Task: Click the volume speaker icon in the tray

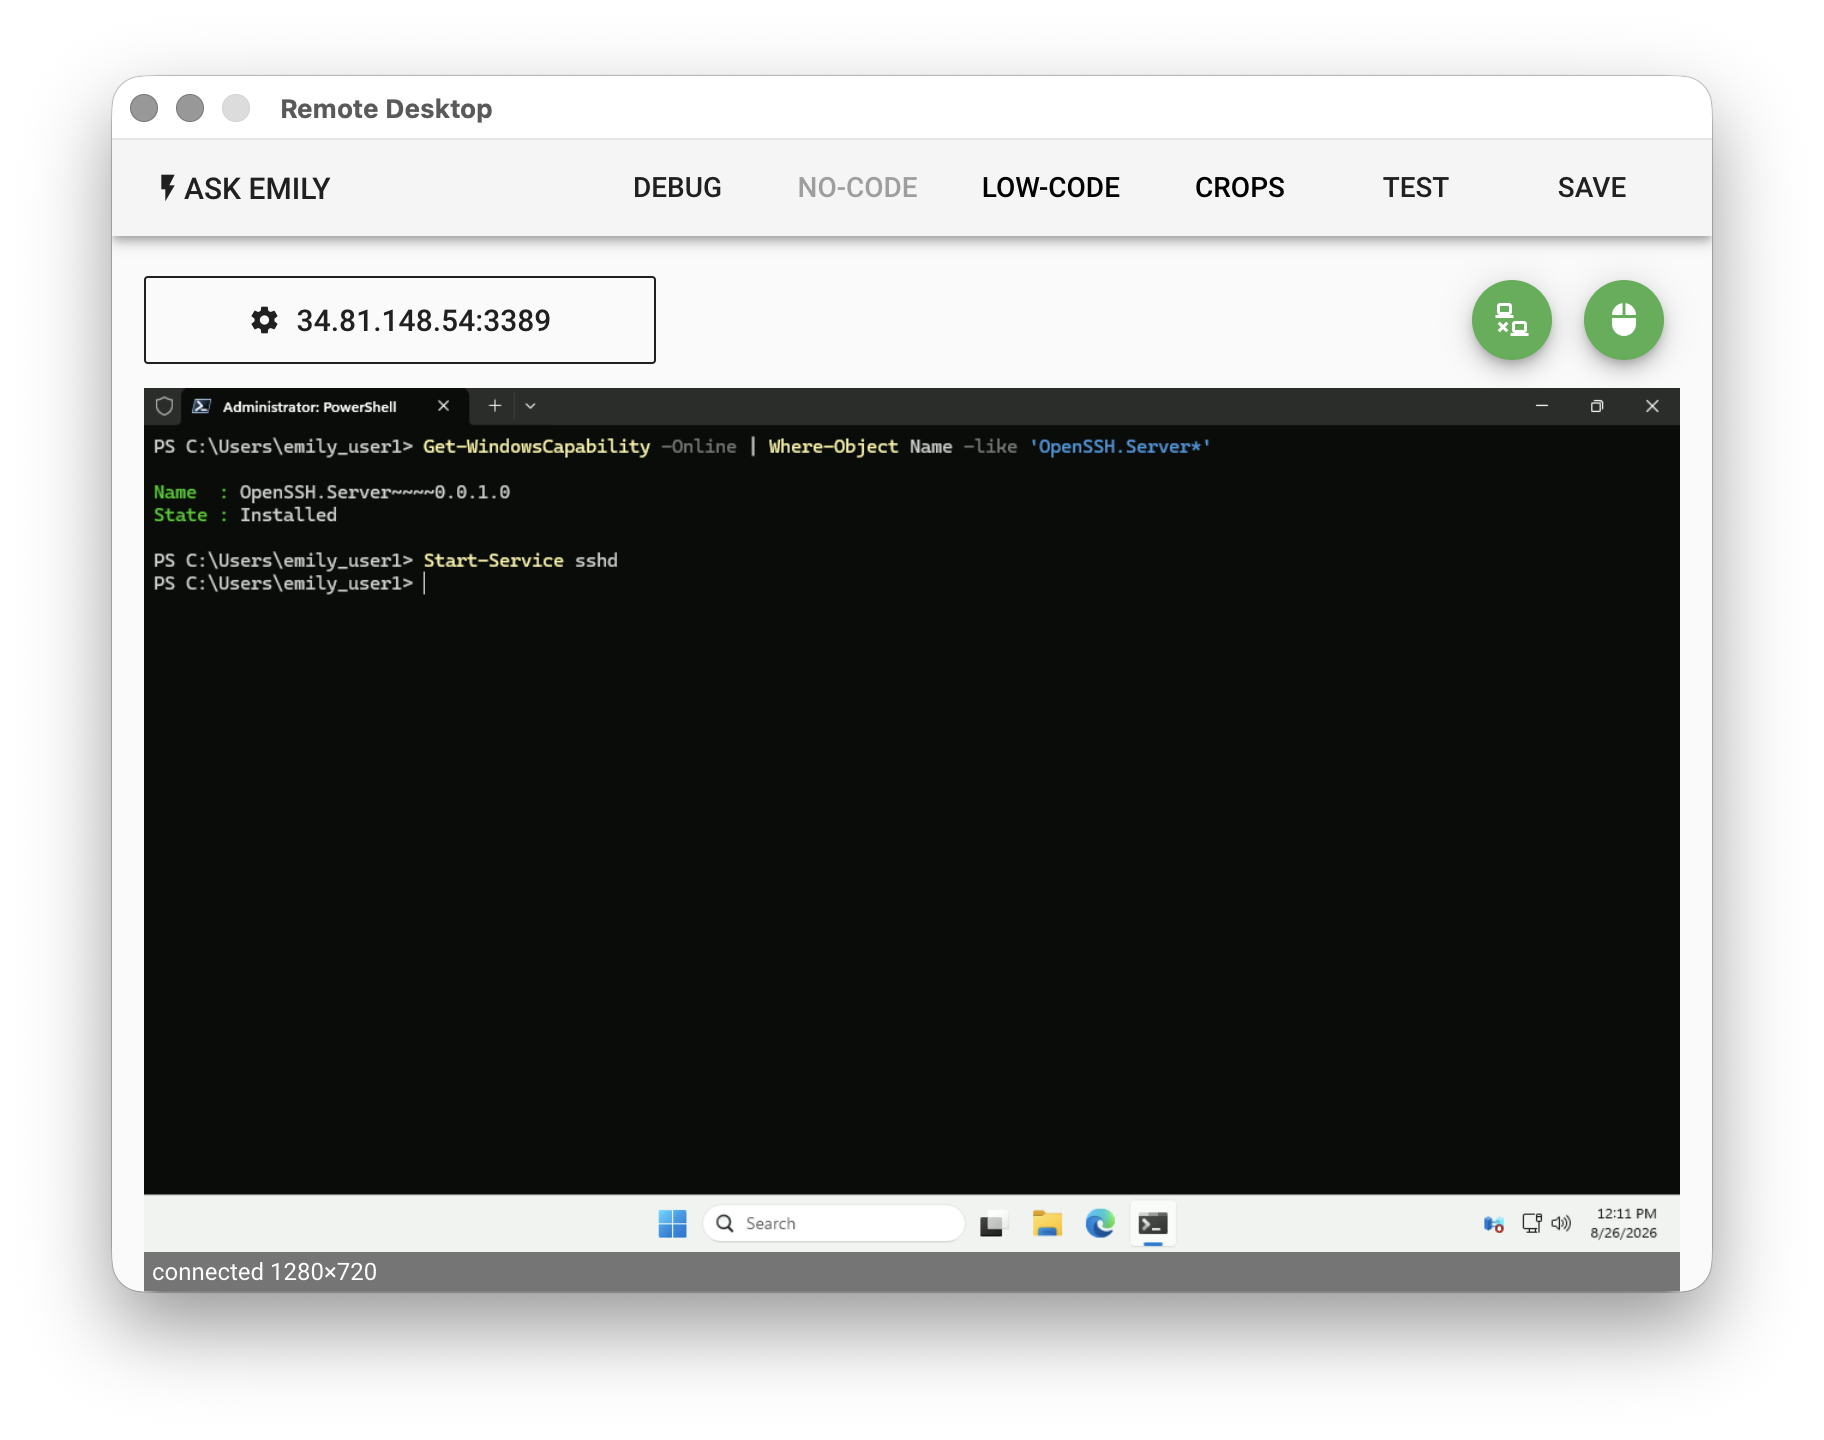Action: 1561,1223
